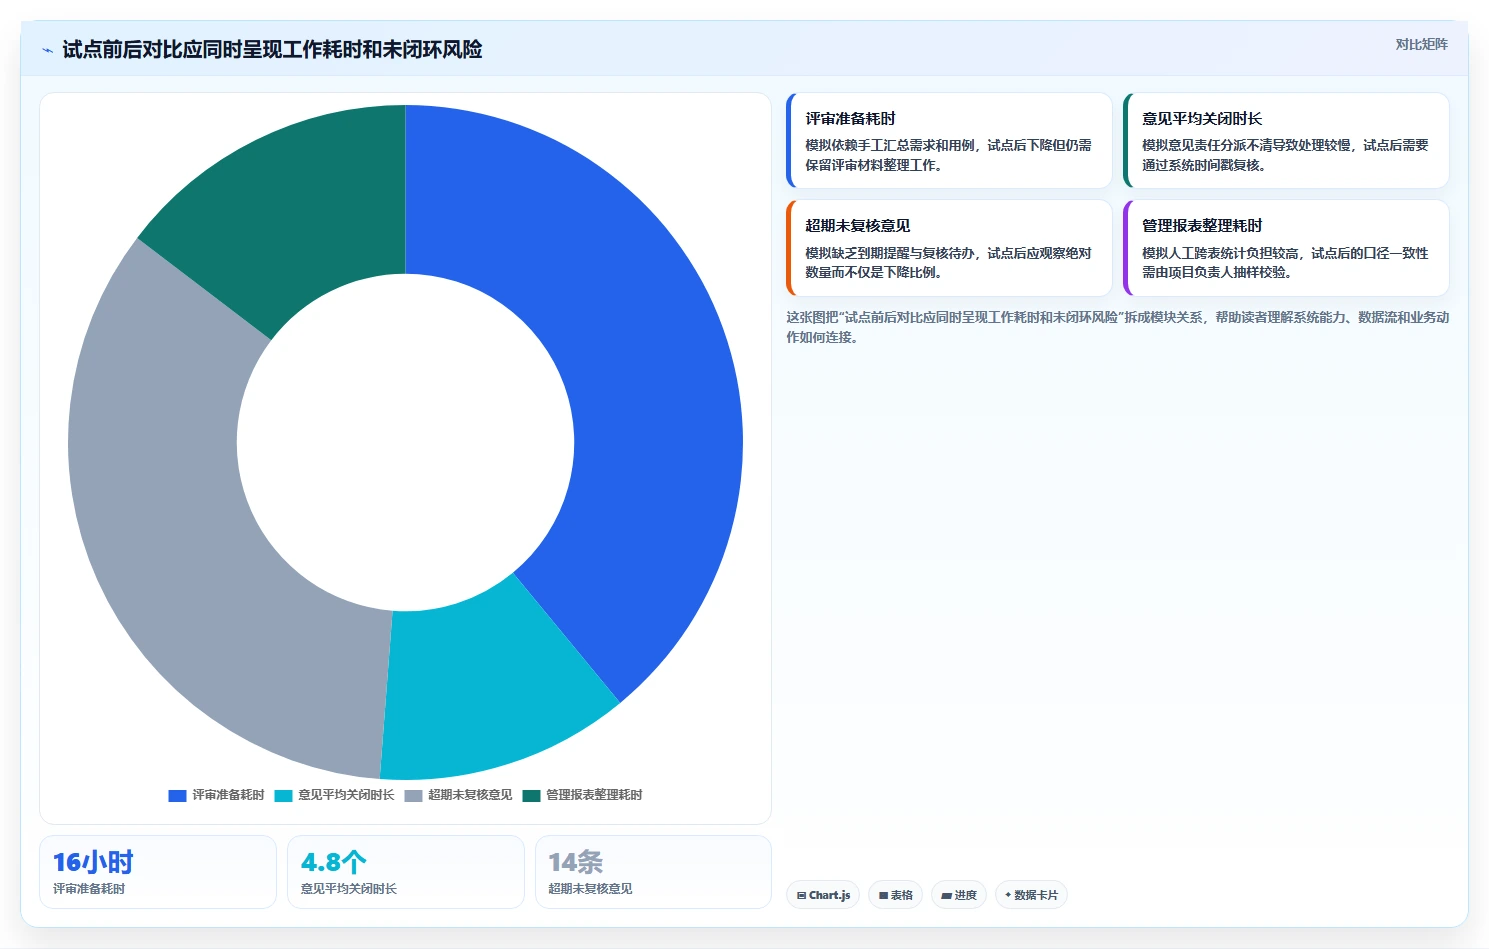1489x949 pixels.
Task: Click the Chart.js tag chip
Action: pyautogui.click(x=823, y=895)
